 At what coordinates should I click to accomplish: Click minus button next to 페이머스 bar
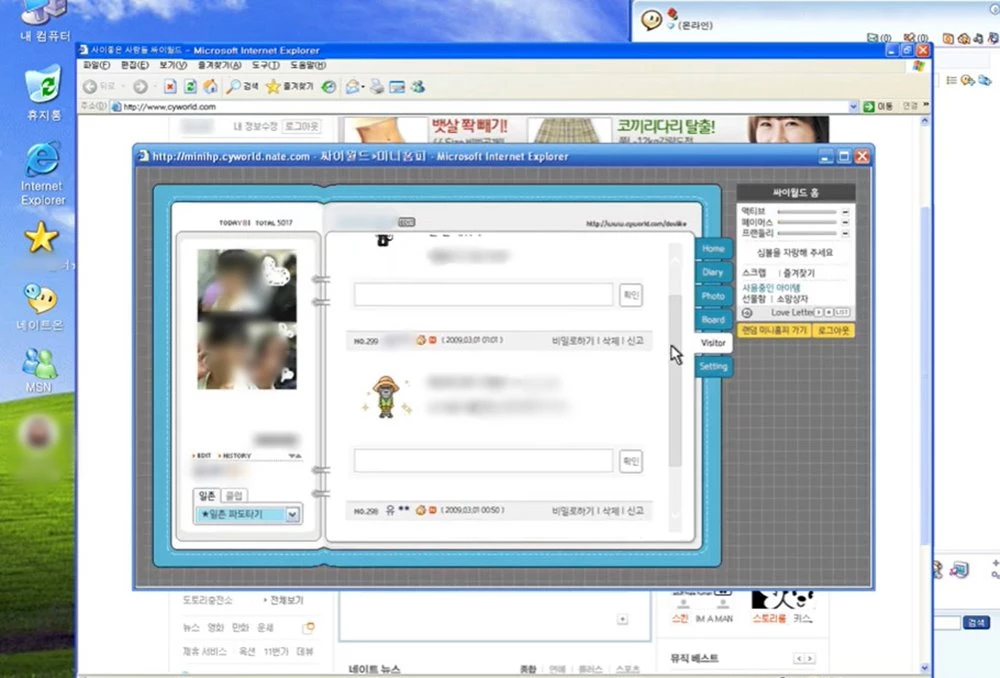coord(845,223)
